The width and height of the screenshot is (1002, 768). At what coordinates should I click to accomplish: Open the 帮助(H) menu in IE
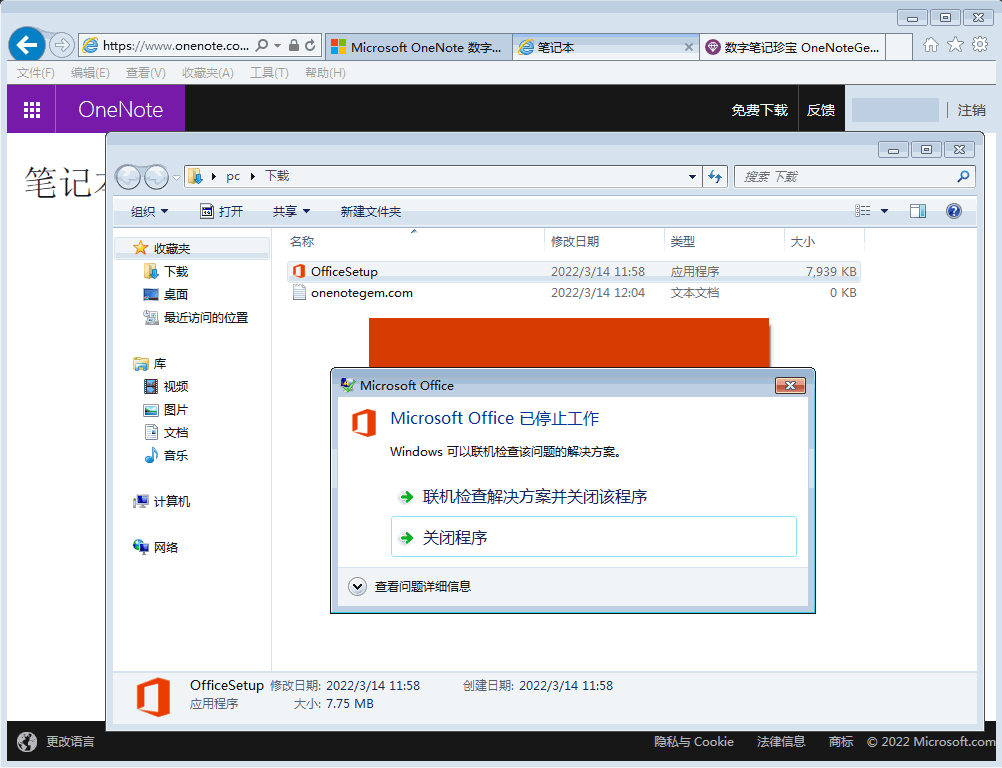[325, 73]
